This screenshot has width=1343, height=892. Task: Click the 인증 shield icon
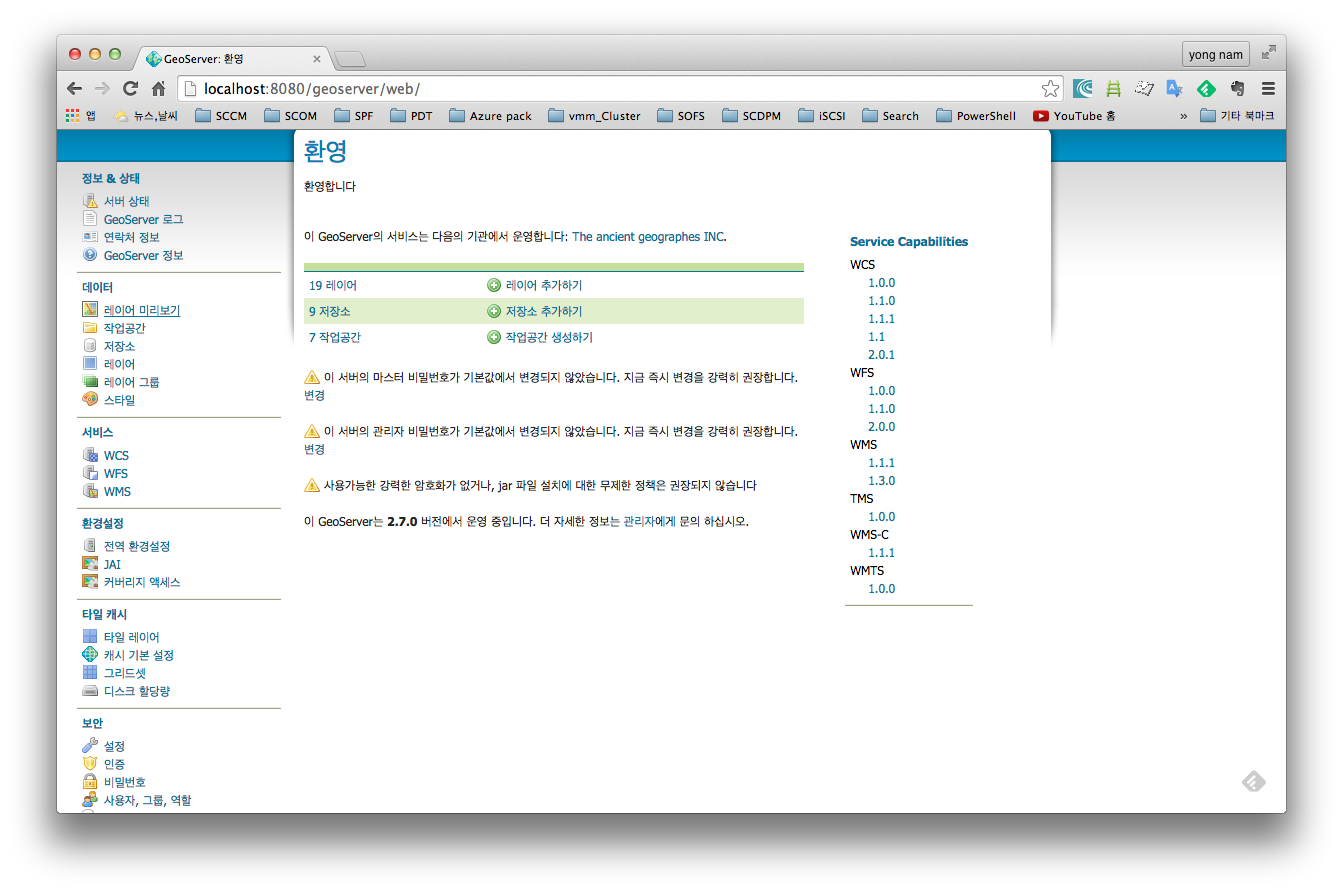[90, 764]
